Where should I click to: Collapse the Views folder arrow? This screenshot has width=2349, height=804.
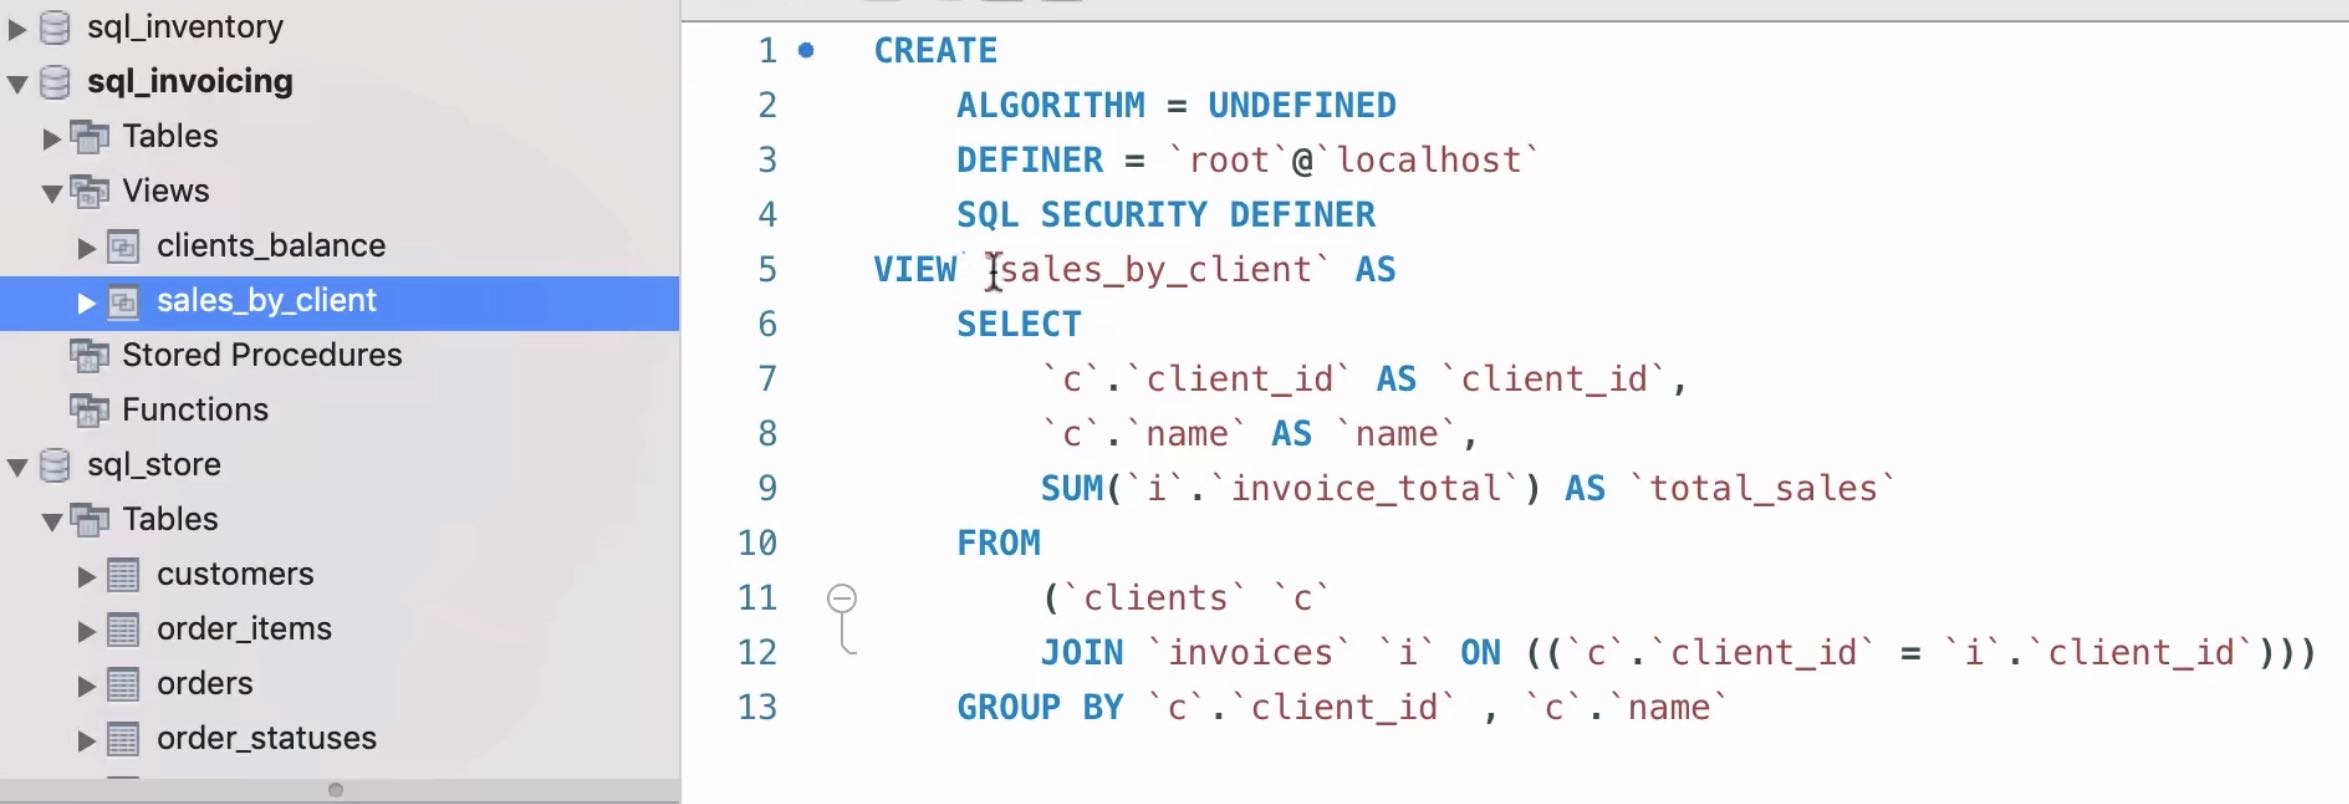click(52, 193)
